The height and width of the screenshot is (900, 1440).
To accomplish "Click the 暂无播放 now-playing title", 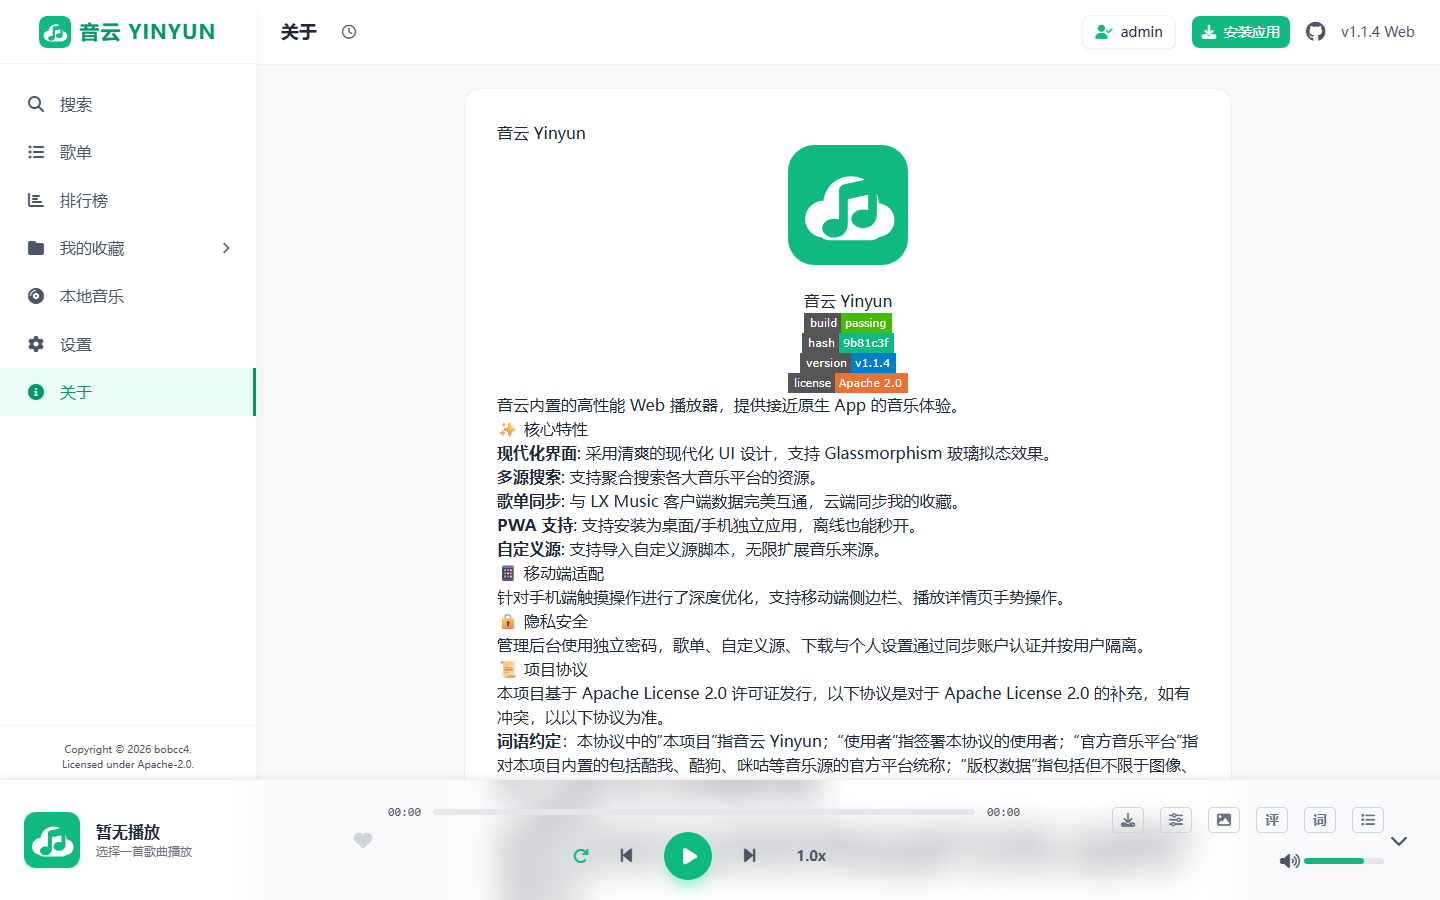I will point(128,832).
